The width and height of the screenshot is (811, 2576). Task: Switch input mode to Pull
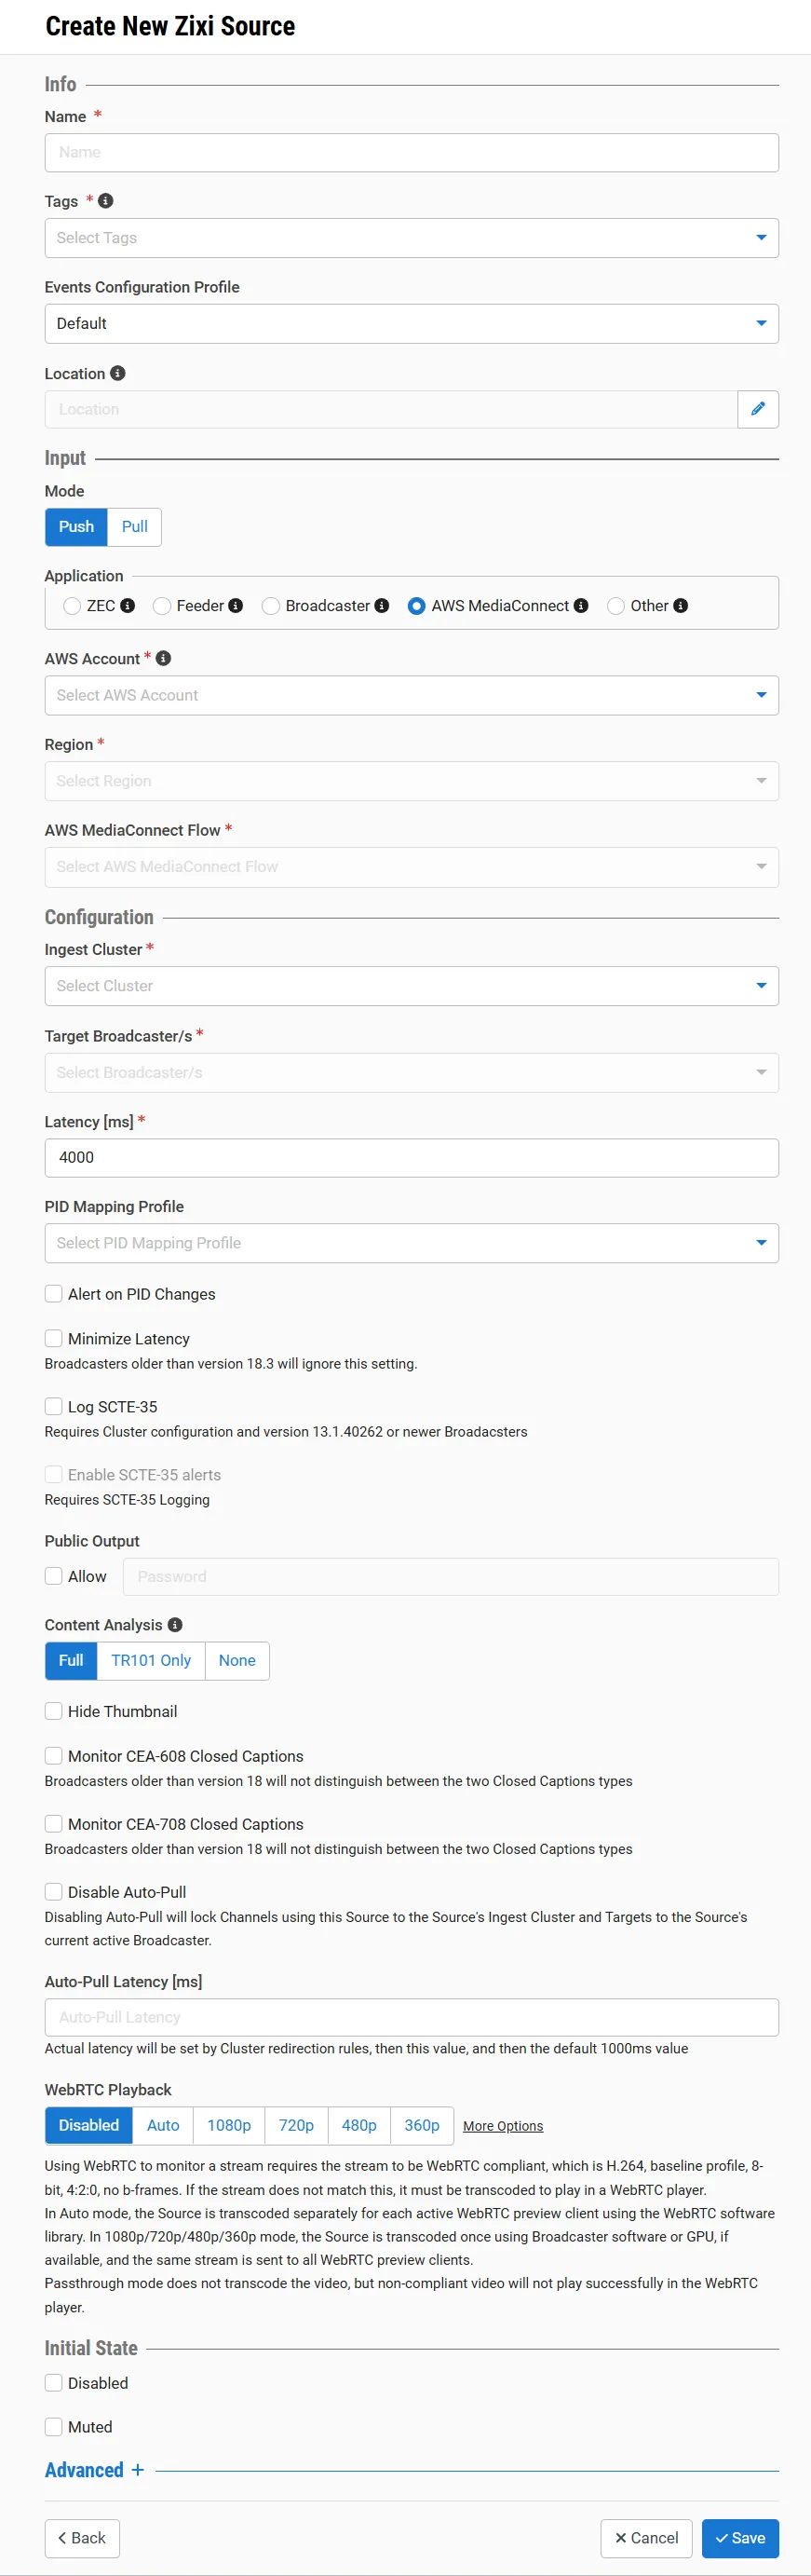point(135,527)
